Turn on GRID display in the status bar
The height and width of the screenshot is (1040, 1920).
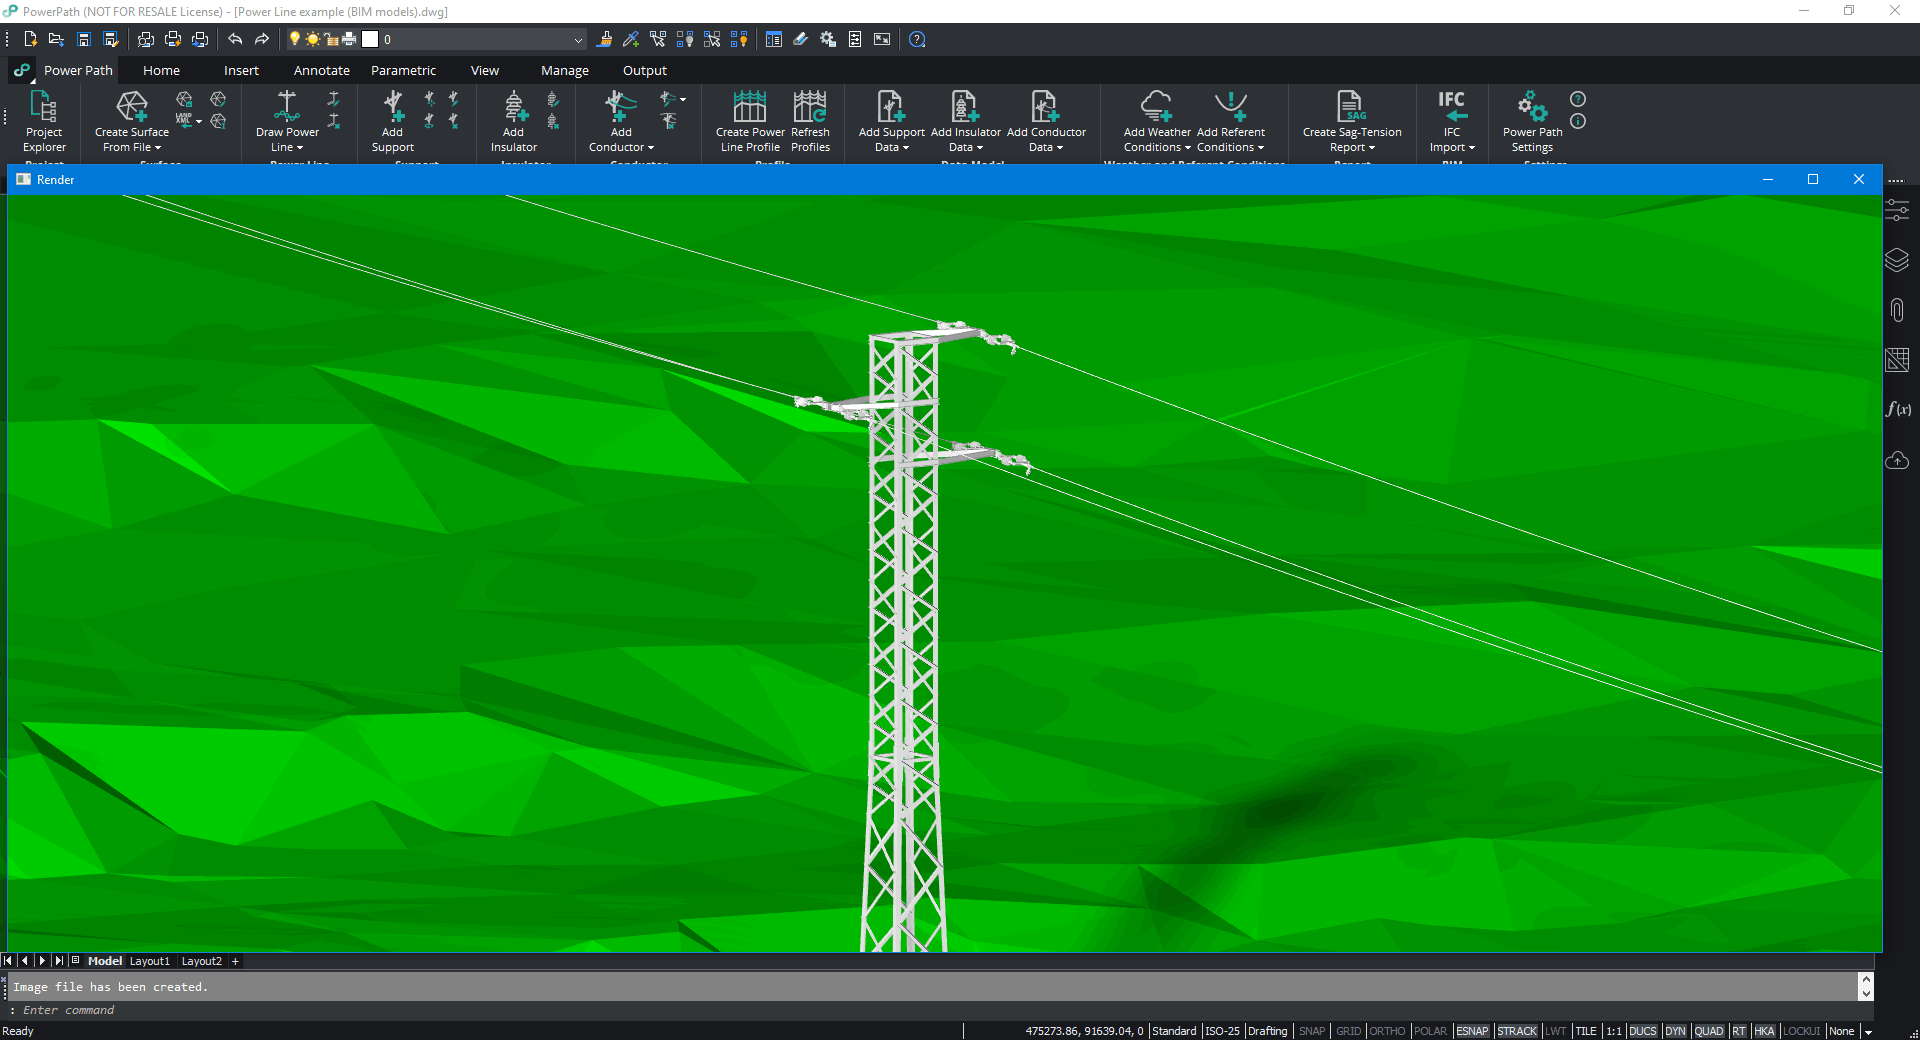coord(1348,1031)
